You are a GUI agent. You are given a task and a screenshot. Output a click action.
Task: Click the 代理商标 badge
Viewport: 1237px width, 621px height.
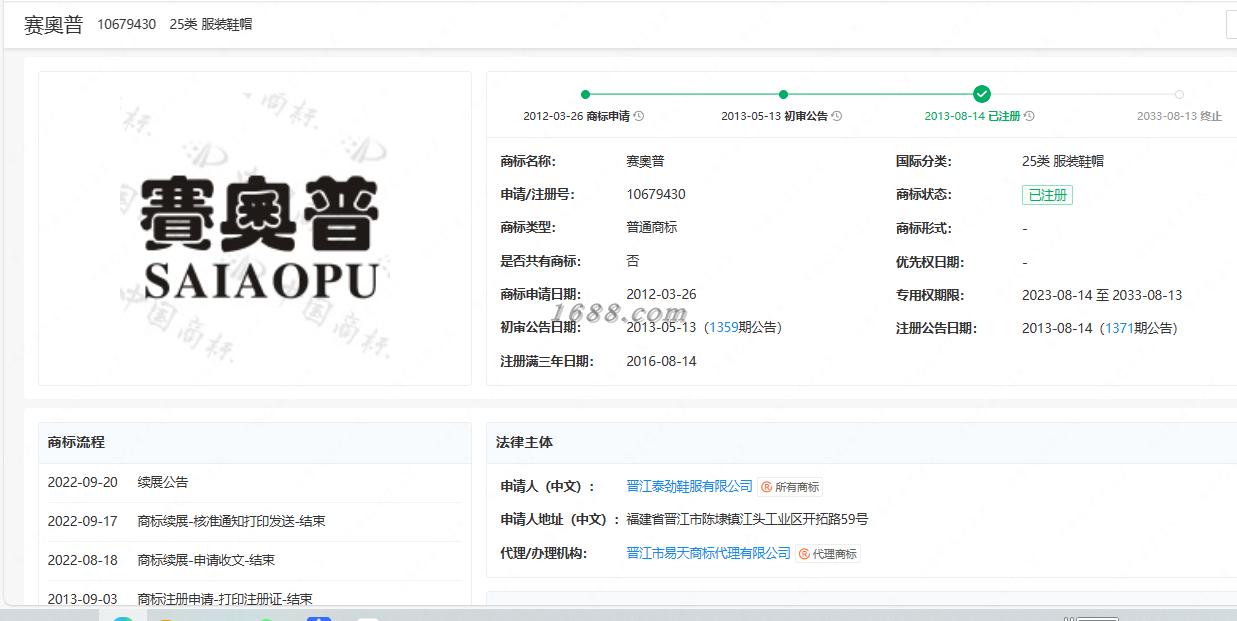(828, 554)
